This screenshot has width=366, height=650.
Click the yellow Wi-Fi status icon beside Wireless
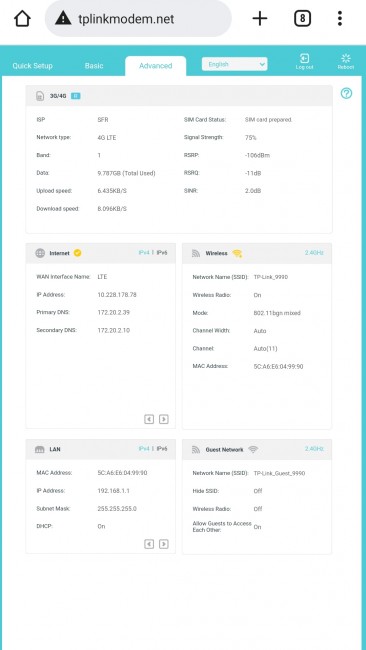(x=237, y=253)
